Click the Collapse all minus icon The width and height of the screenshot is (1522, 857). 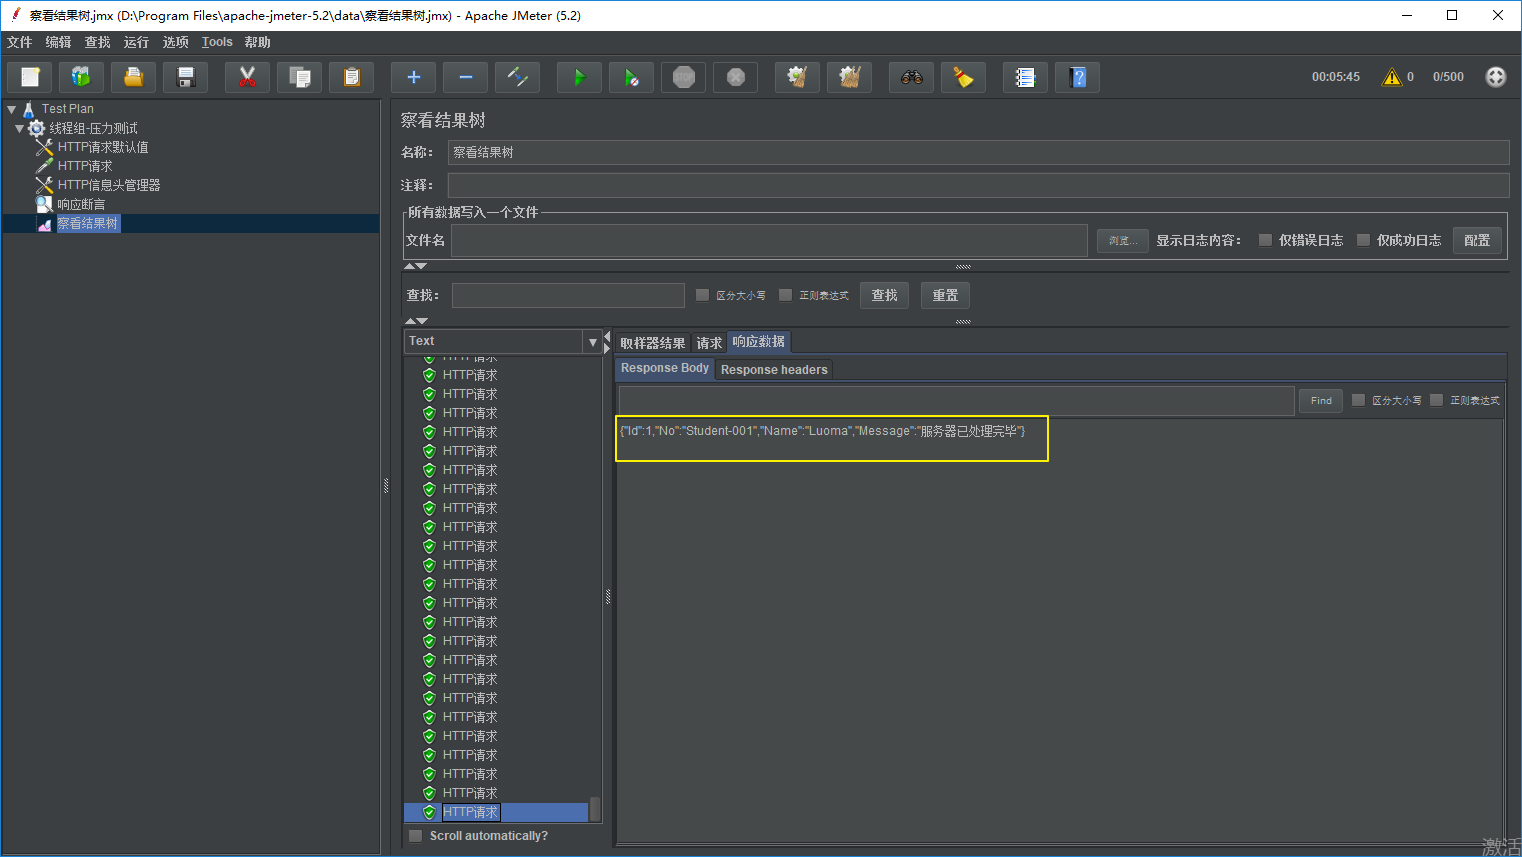(465, 77)
